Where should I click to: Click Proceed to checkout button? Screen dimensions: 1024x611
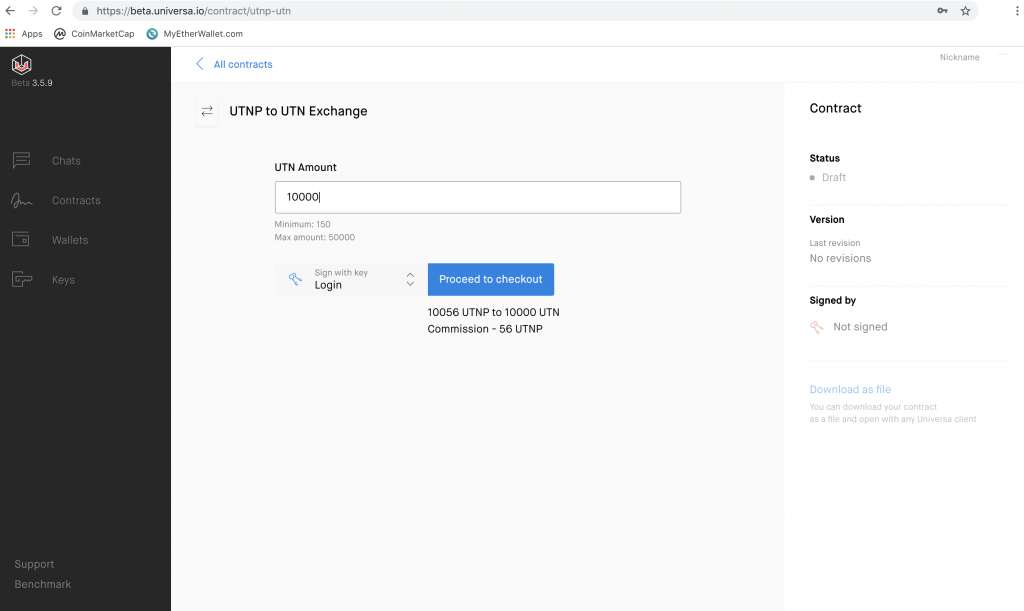[x=490, y=279]
